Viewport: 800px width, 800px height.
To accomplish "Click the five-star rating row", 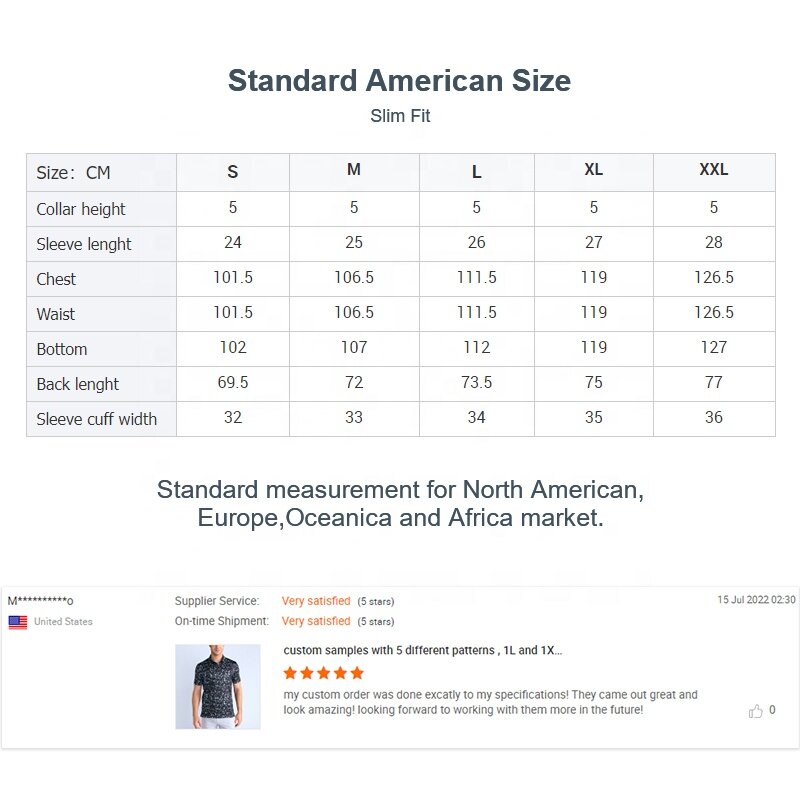I will (x=323, y=673).
